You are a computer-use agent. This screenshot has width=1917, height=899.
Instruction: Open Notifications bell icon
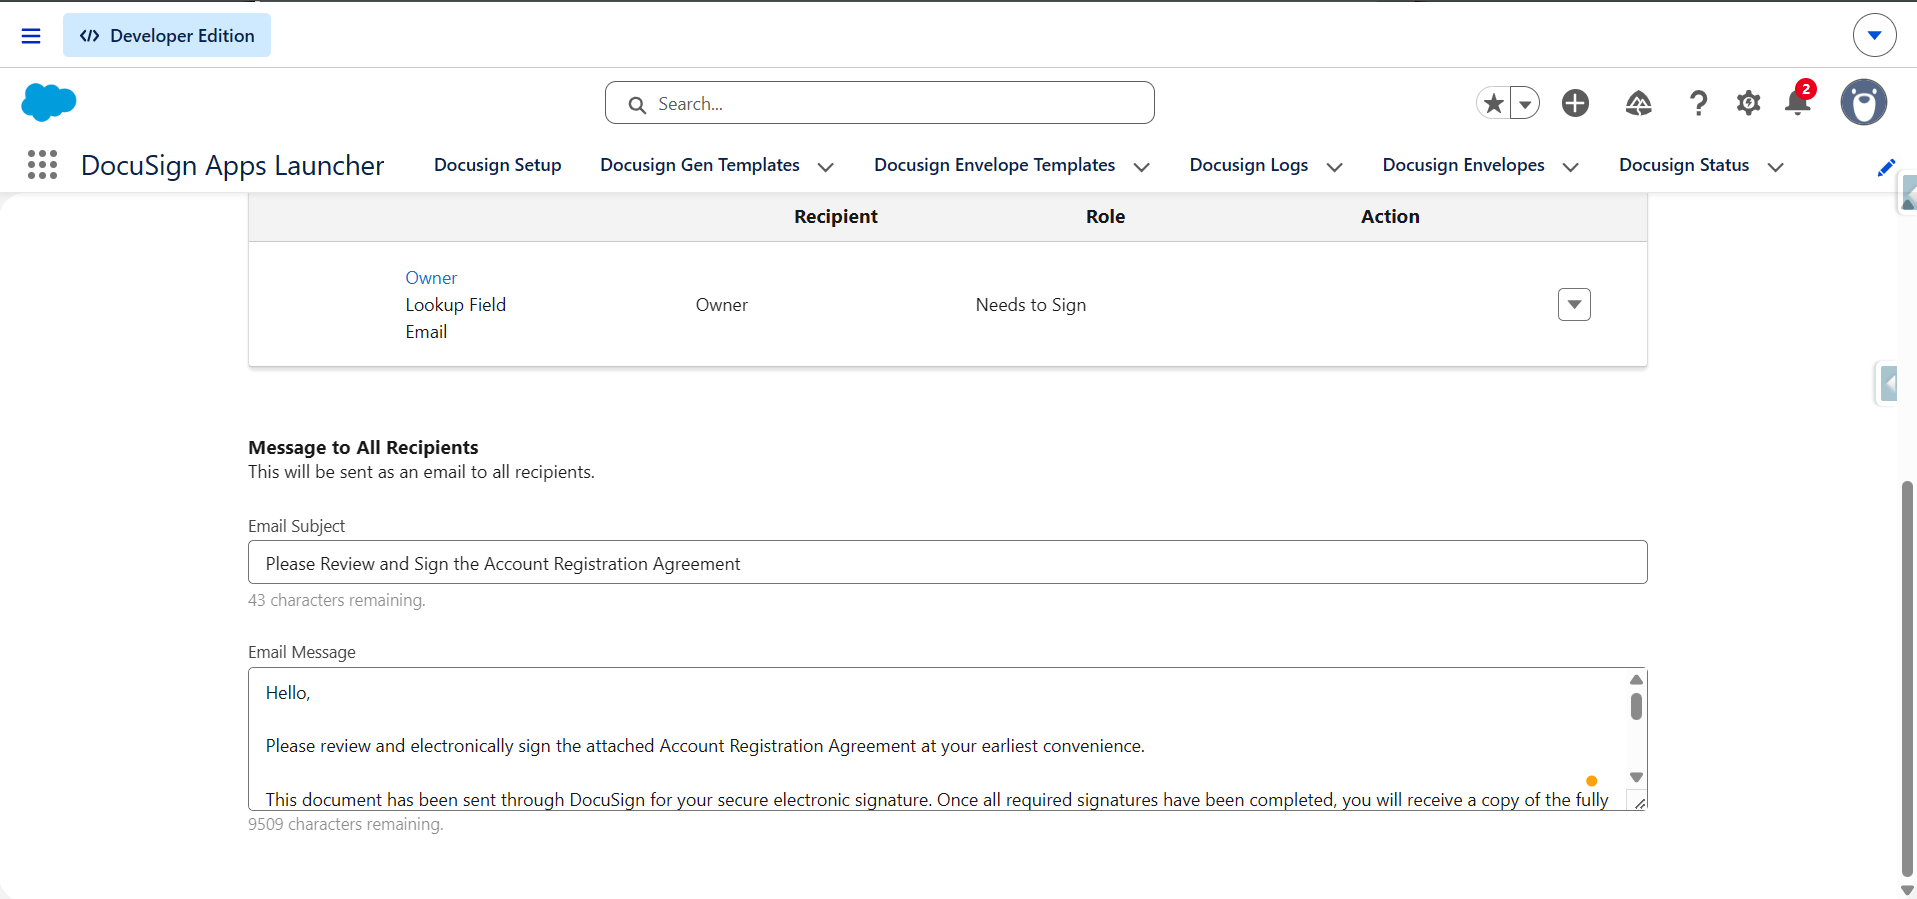[1798, 101]
